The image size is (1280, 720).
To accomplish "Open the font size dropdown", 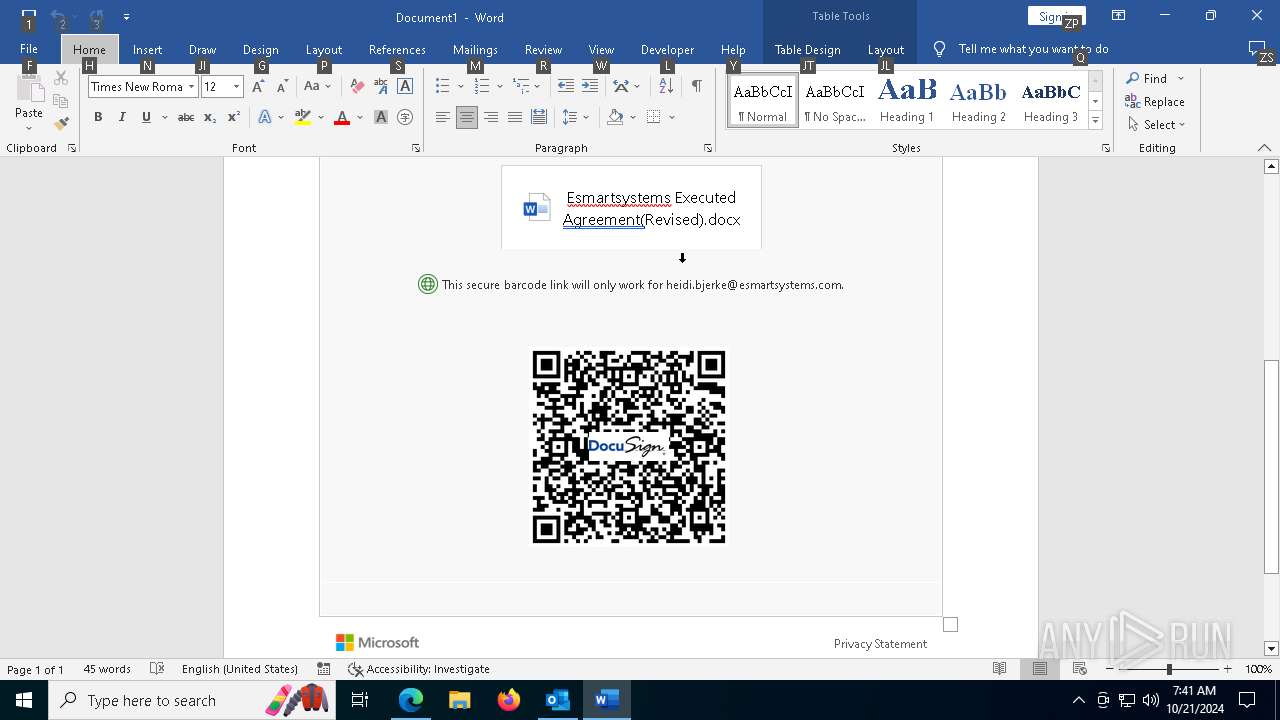I will [237, 87].
